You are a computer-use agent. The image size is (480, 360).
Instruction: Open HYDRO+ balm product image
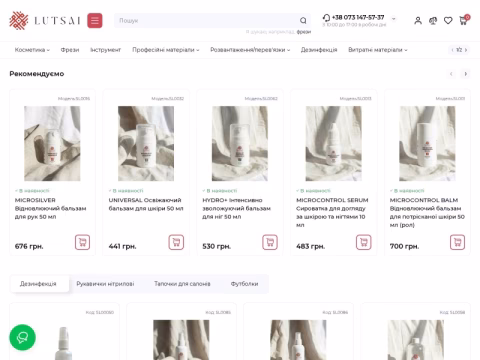click(x=240, y=143)
